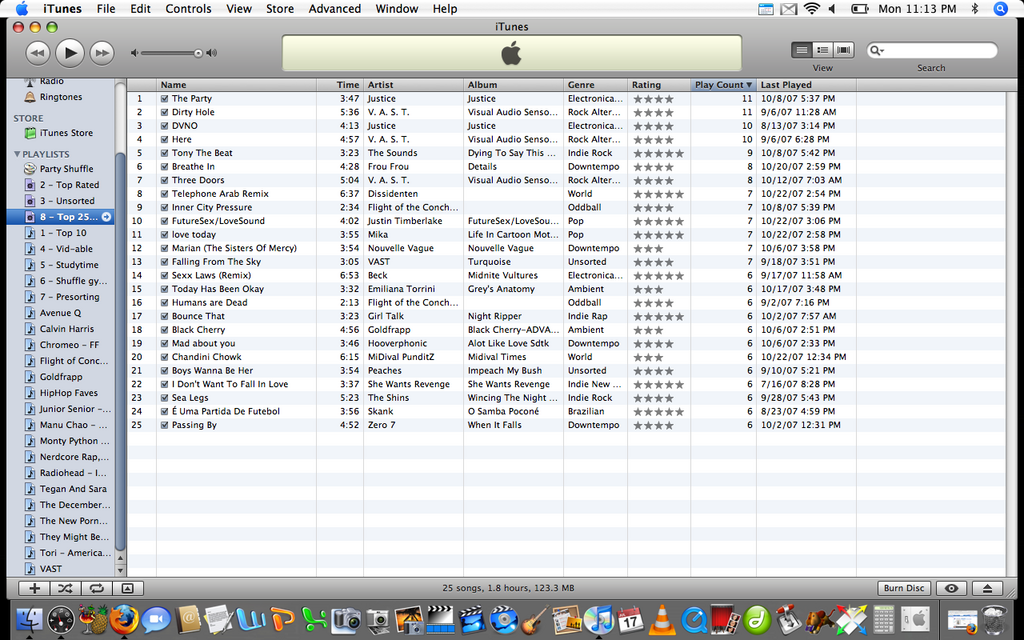Uncheck the 'Bounce That' checkbox
This screenshot has height=640, width=1024.
click(165, 316)
